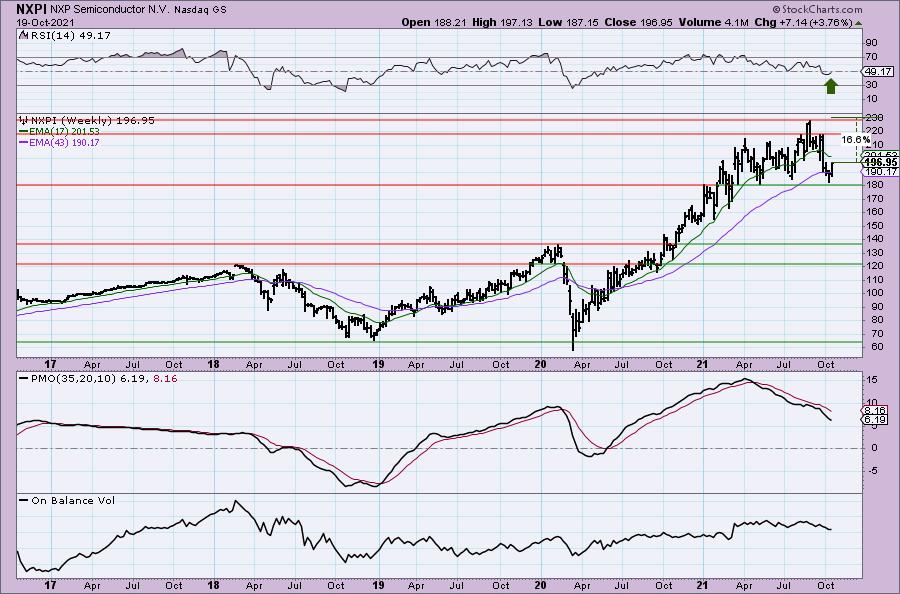Click year 17 label below On Balance Vol panel
900x594 pixels.
pyautogui.click(x=51, y=585)
